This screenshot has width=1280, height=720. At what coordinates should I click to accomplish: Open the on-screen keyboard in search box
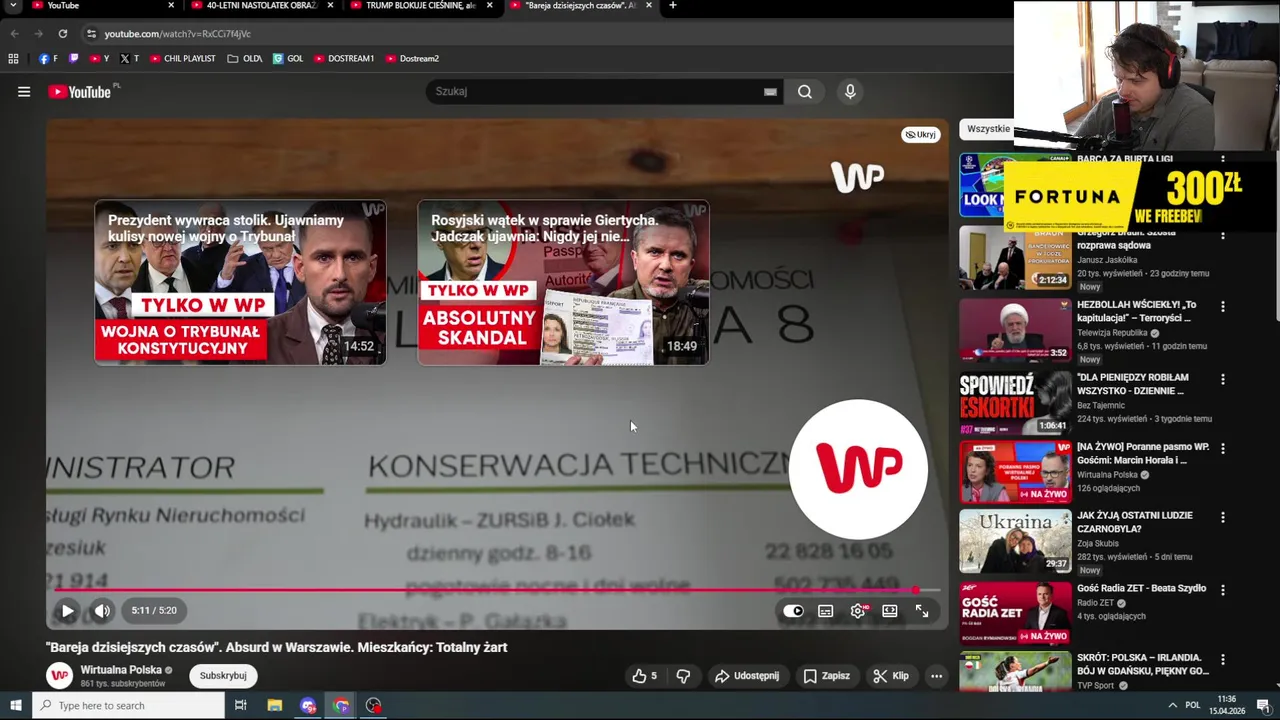click(x=770, y=92)
